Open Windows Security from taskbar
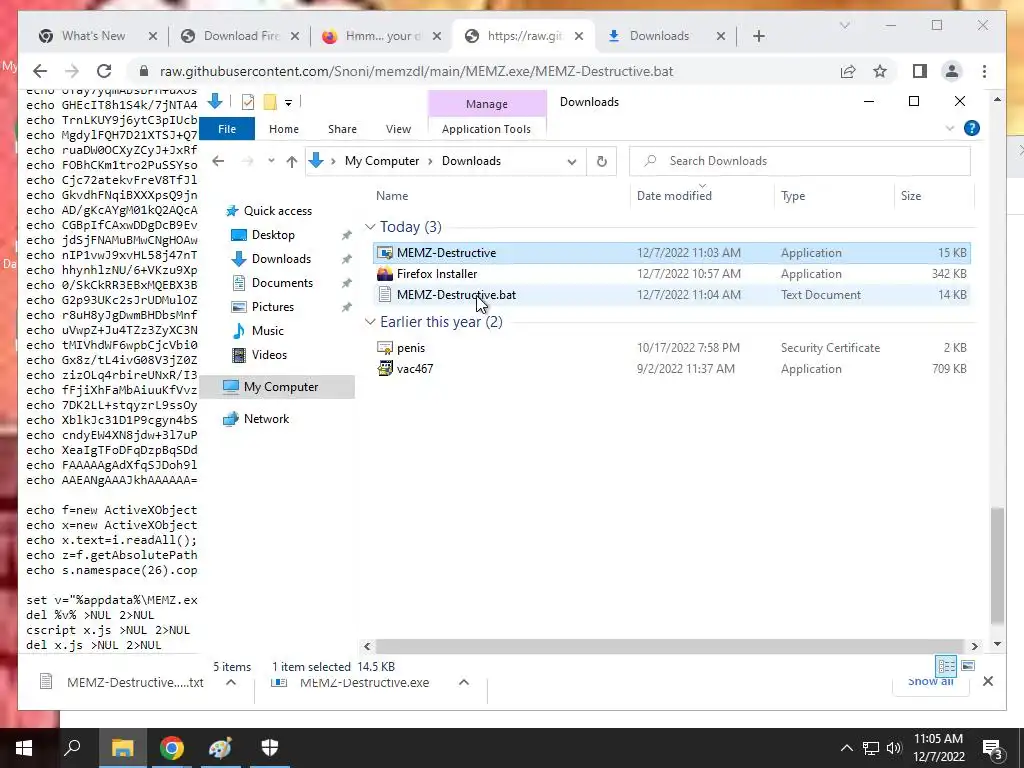 [270, 748]
